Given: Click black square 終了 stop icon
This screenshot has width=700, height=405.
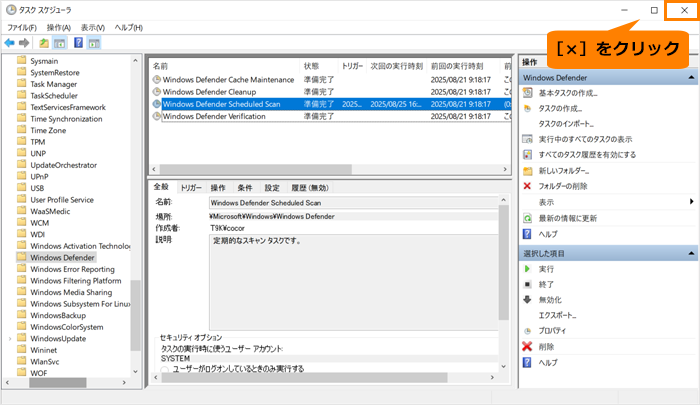Looking at the screenshot, I should click(x=527, y=284).
